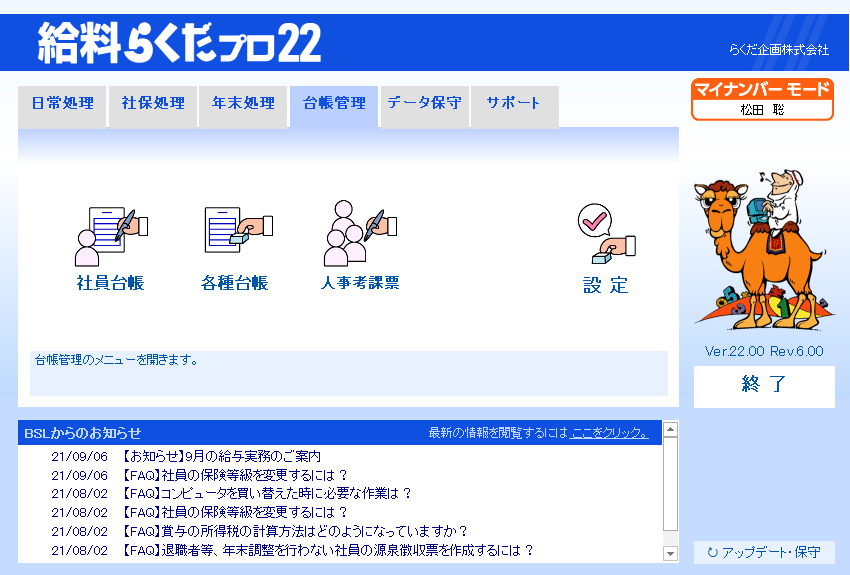This screenshot has height=575, width=850.
Task: Click the 社員台帳 text label
Action: tap(111, 283)
